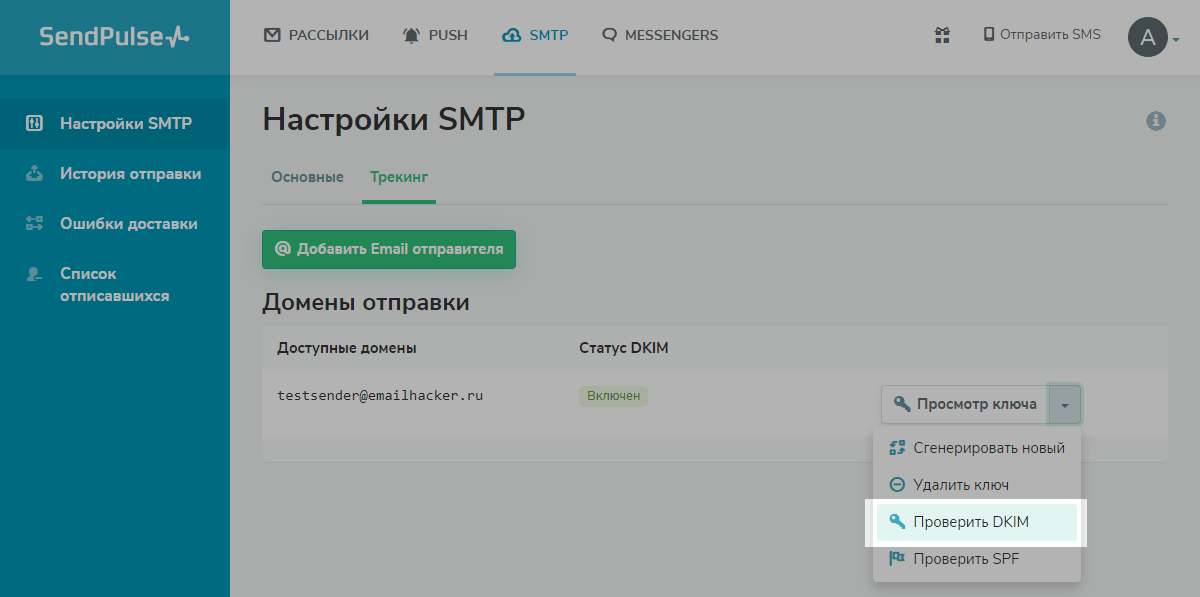Click the SendPulse logo
Image resolution: width=1200 pixels, height=597 pixels.
[x=114, y=37]
